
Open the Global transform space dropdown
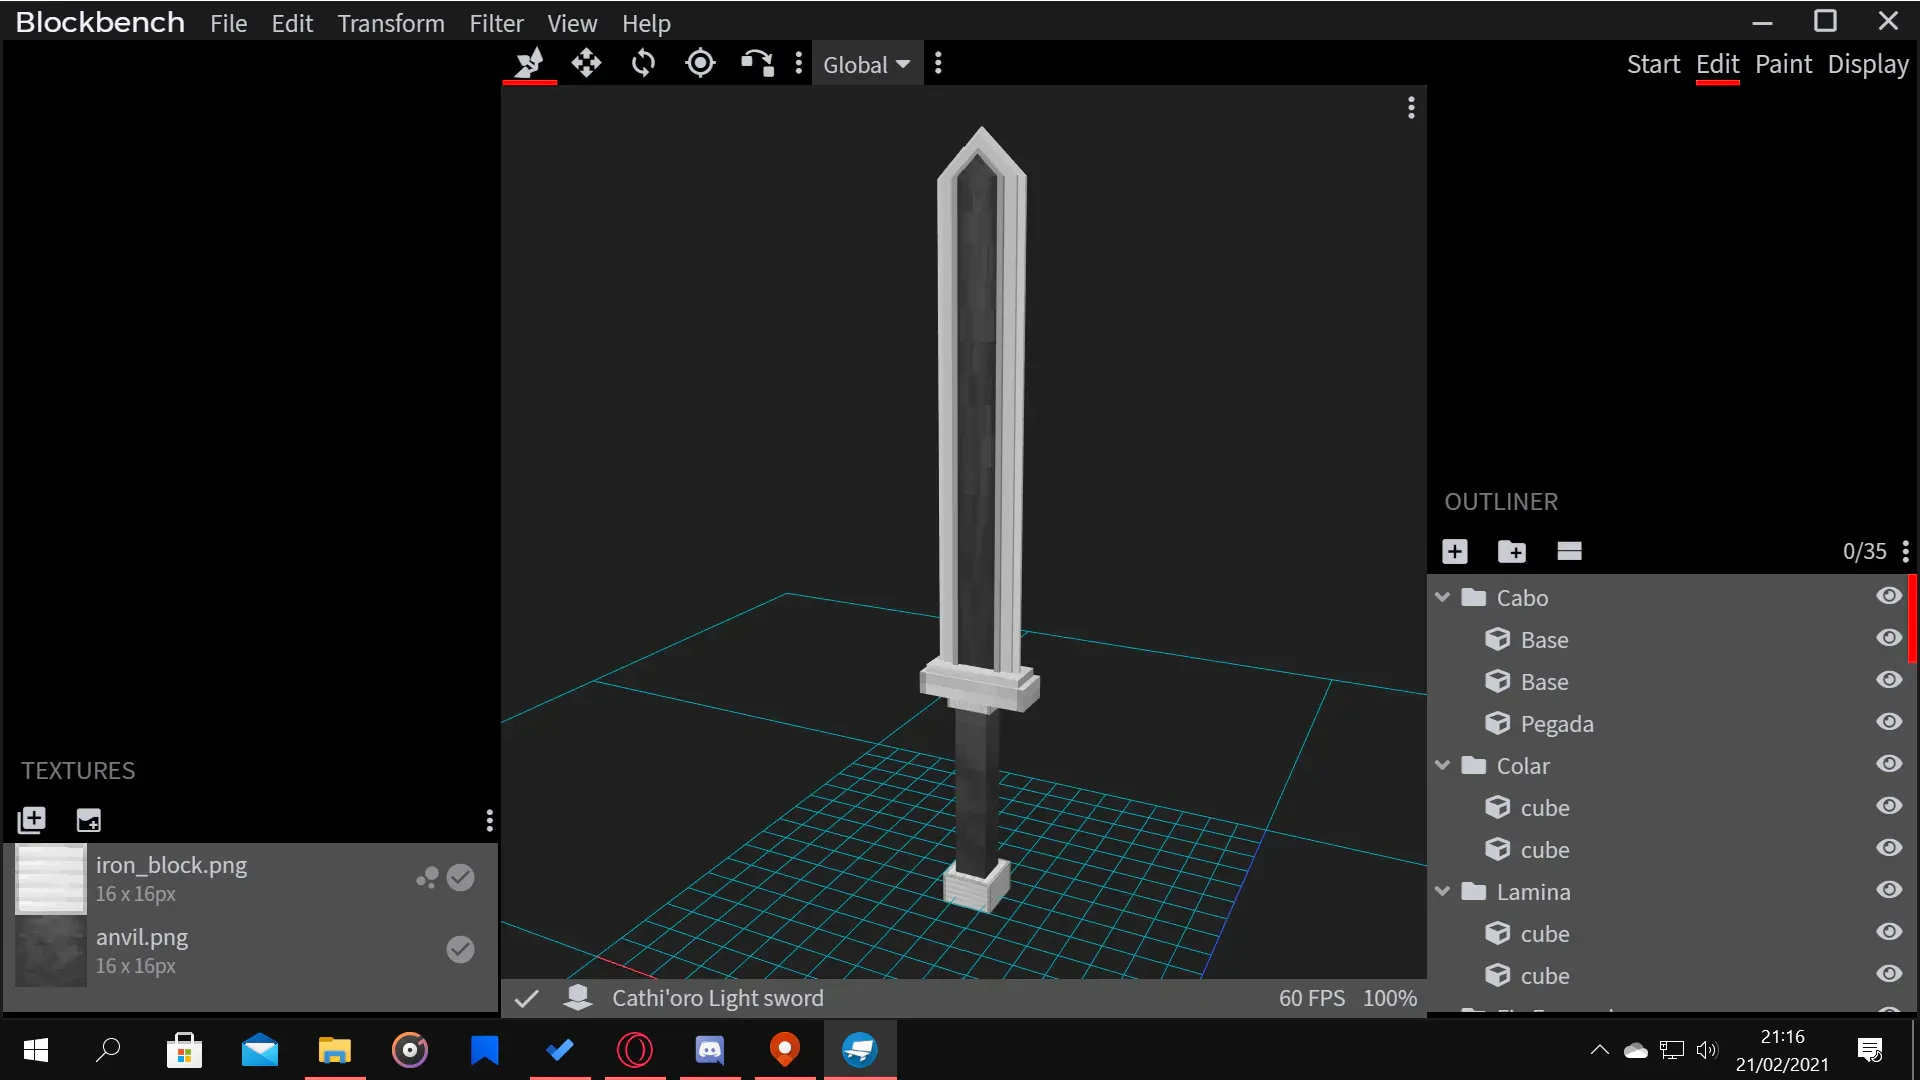pos(867,64)
